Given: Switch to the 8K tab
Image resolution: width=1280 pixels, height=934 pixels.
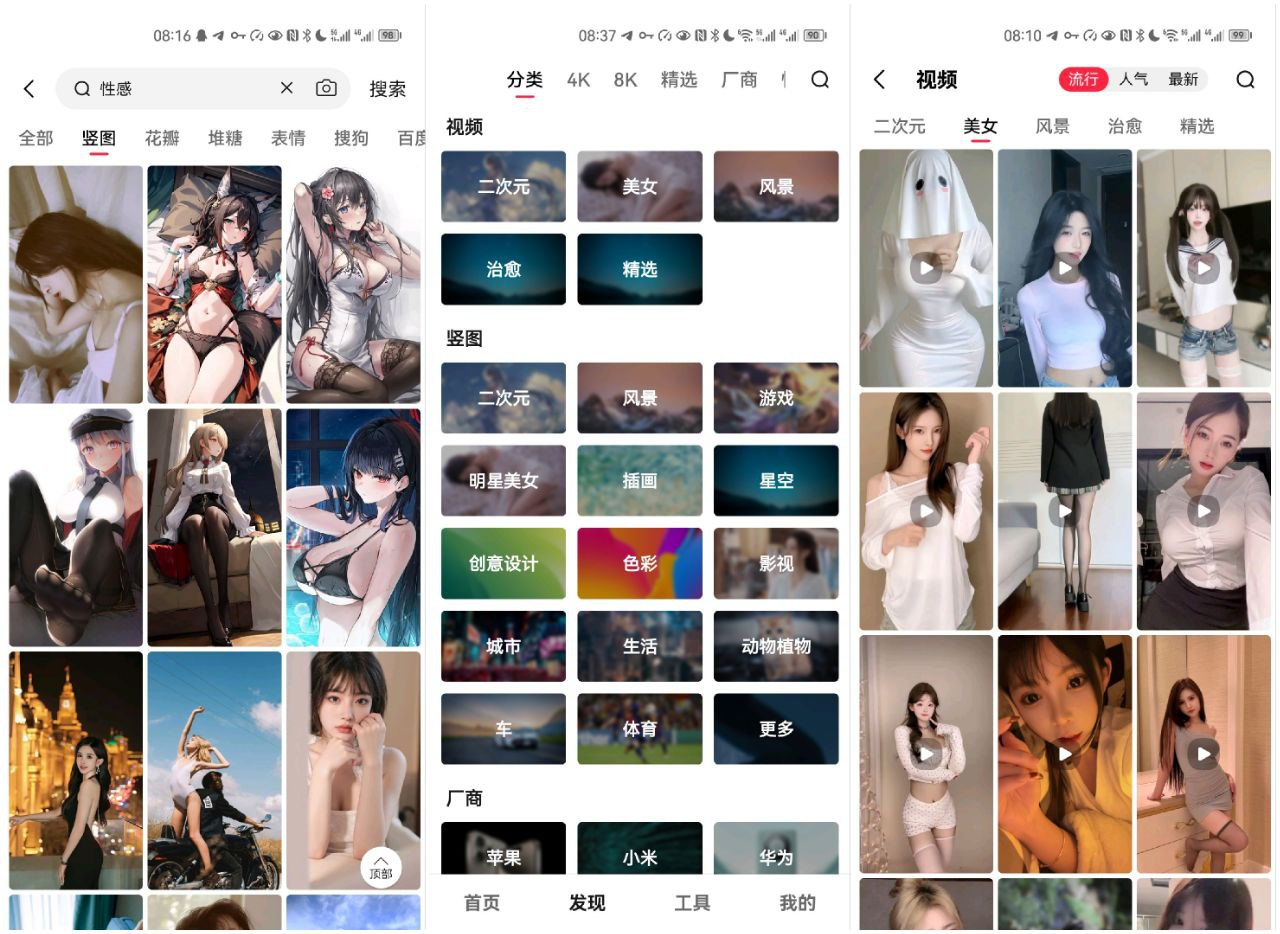Looking at the screenshot, I should [625, 80].
